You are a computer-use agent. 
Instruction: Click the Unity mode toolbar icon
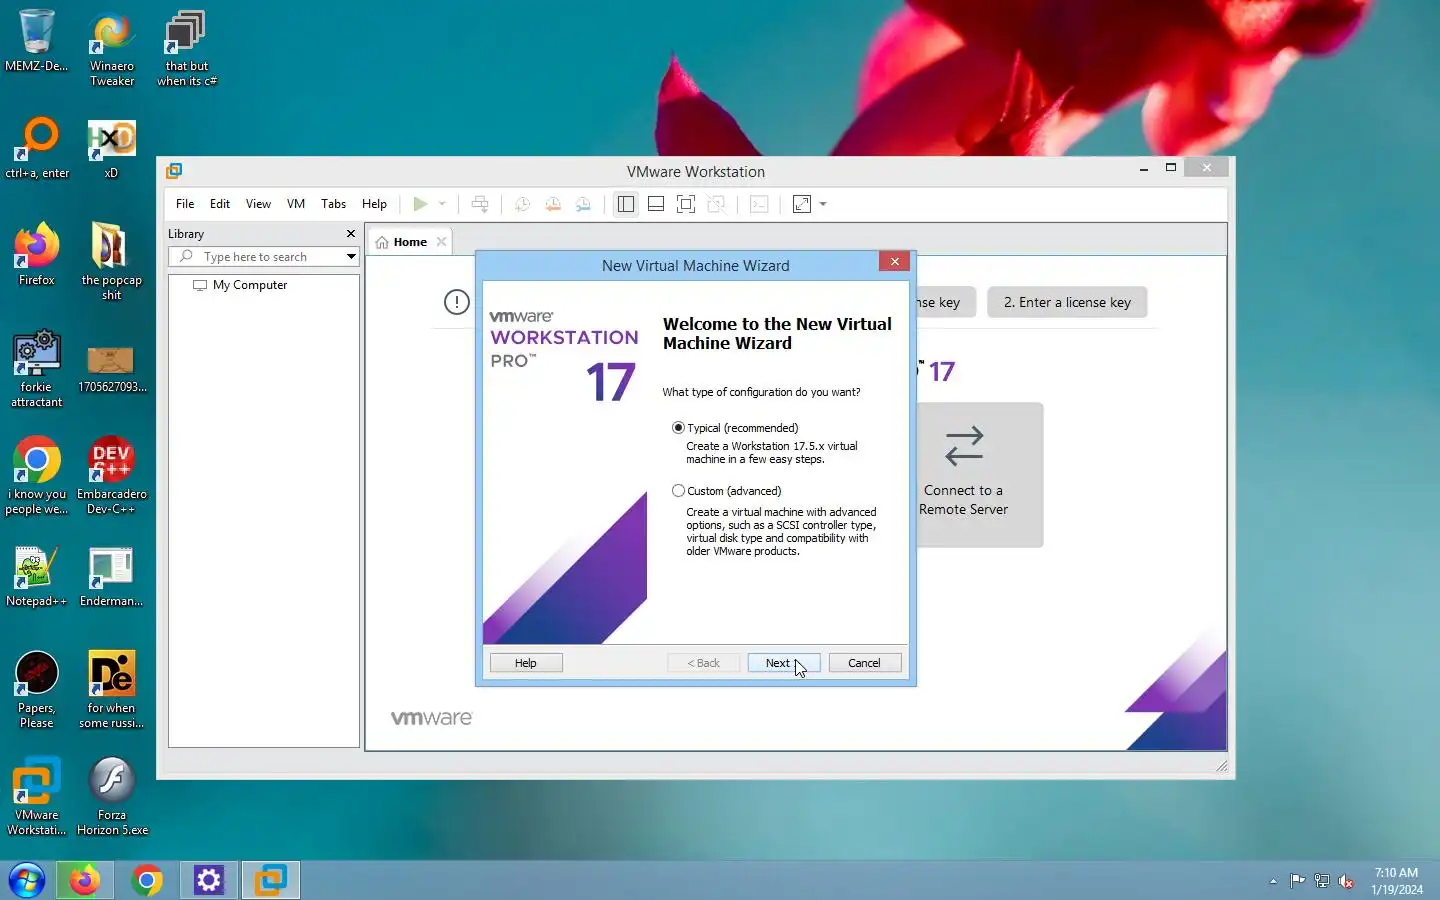[x=716, y=204]
